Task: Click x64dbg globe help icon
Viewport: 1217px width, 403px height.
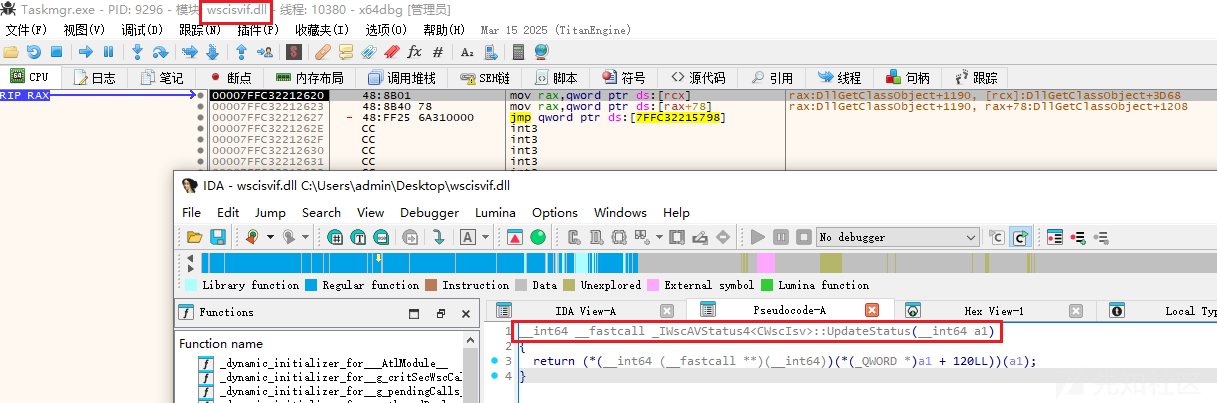Action: coord(541,51)
